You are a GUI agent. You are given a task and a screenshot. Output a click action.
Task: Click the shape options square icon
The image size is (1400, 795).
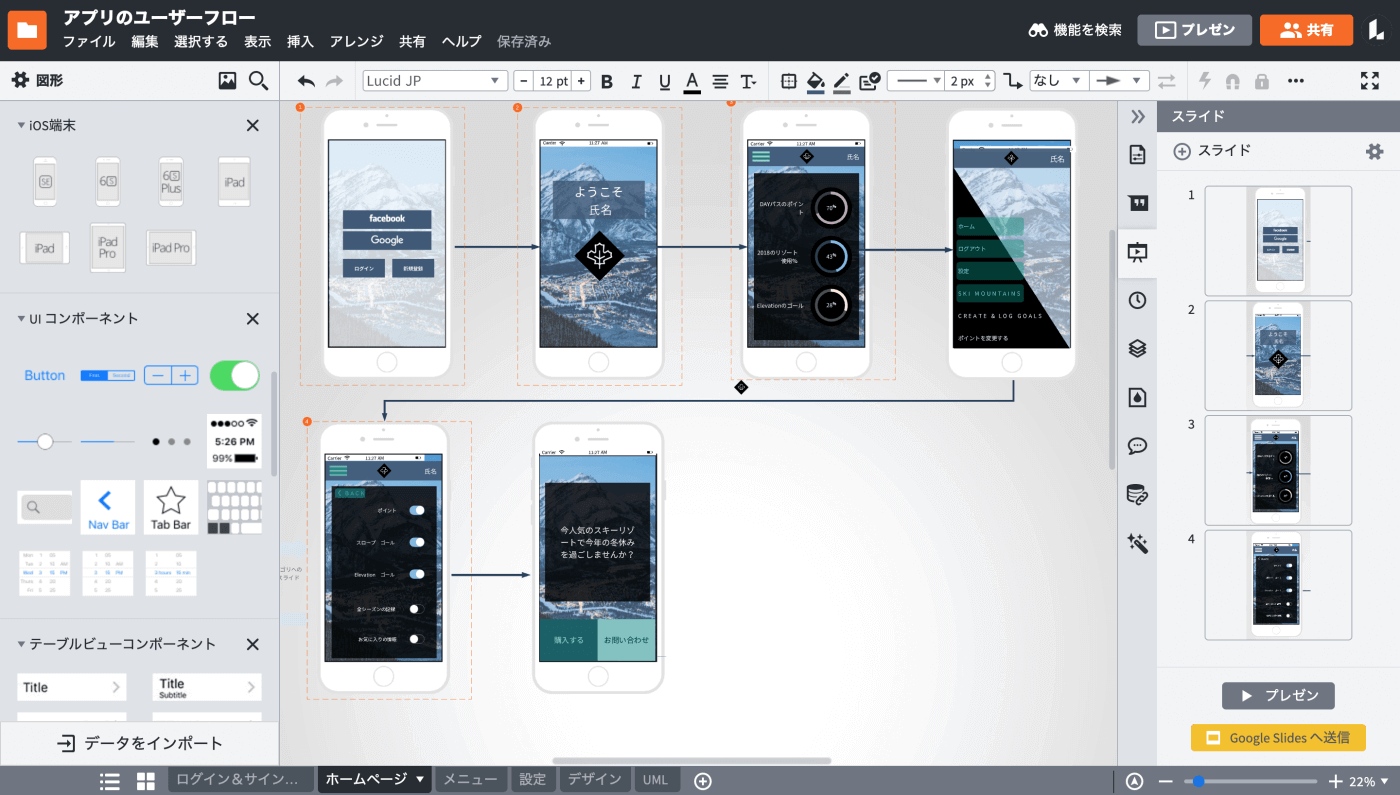[788, 81]
